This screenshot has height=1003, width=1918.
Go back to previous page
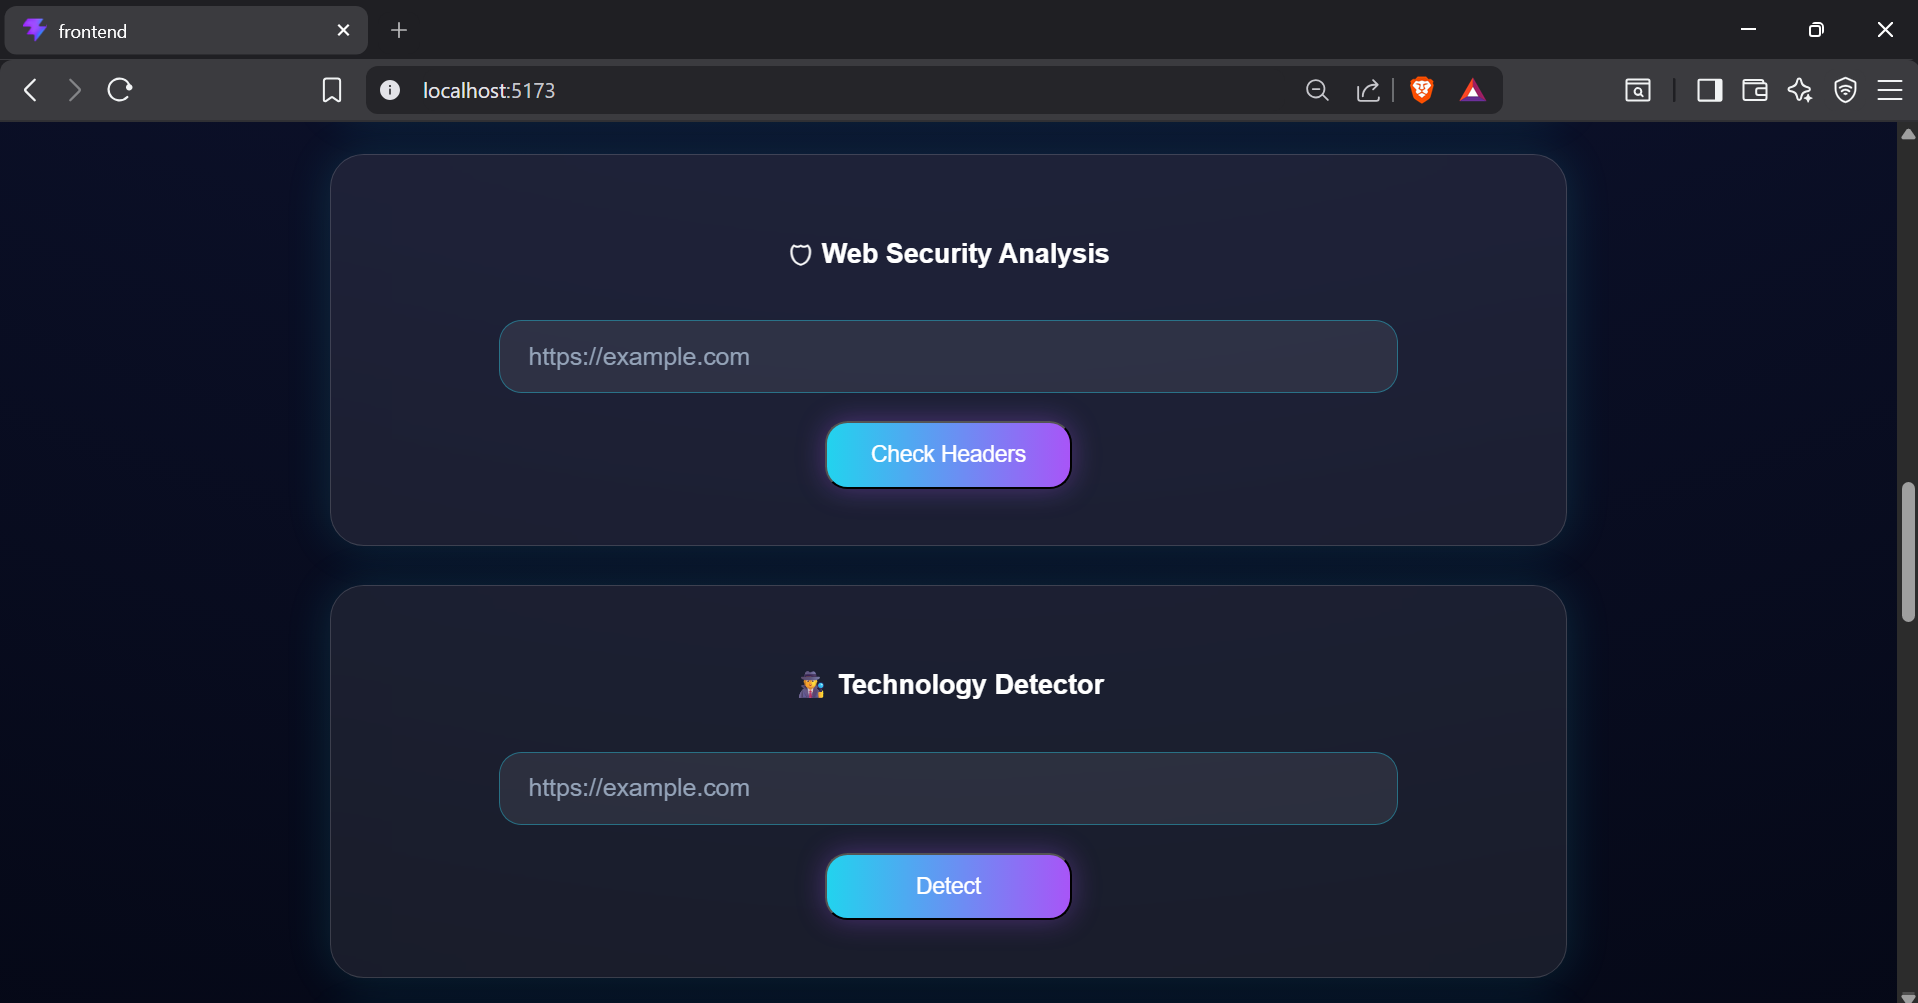click(31, 90)
